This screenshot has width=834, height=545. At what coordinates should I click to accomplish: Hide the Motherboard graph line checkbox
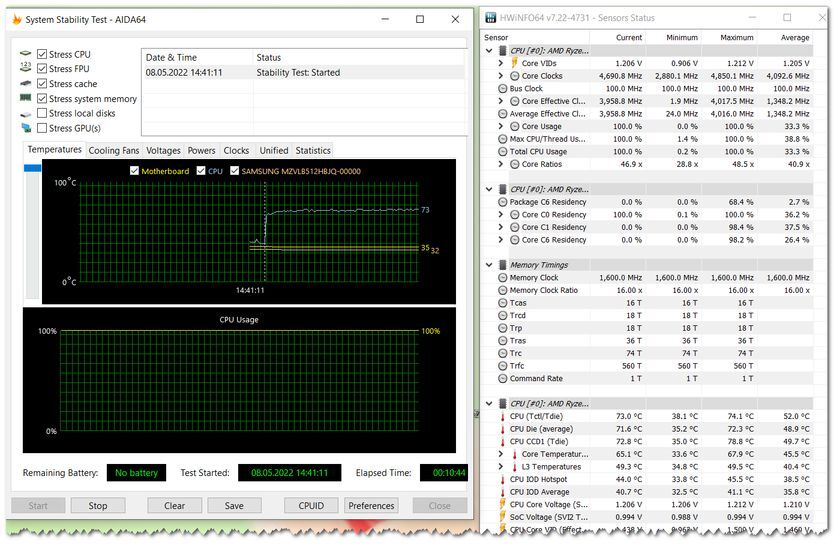(135, 171)
